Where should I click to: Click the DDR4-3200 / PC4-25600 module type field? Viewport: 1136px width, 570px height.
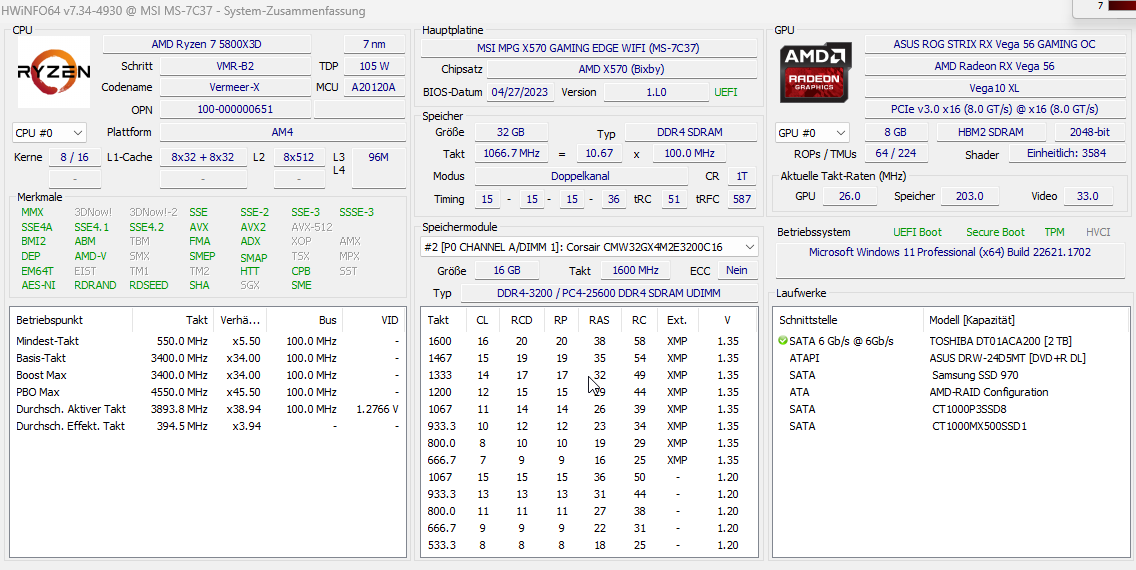[609, 293]
